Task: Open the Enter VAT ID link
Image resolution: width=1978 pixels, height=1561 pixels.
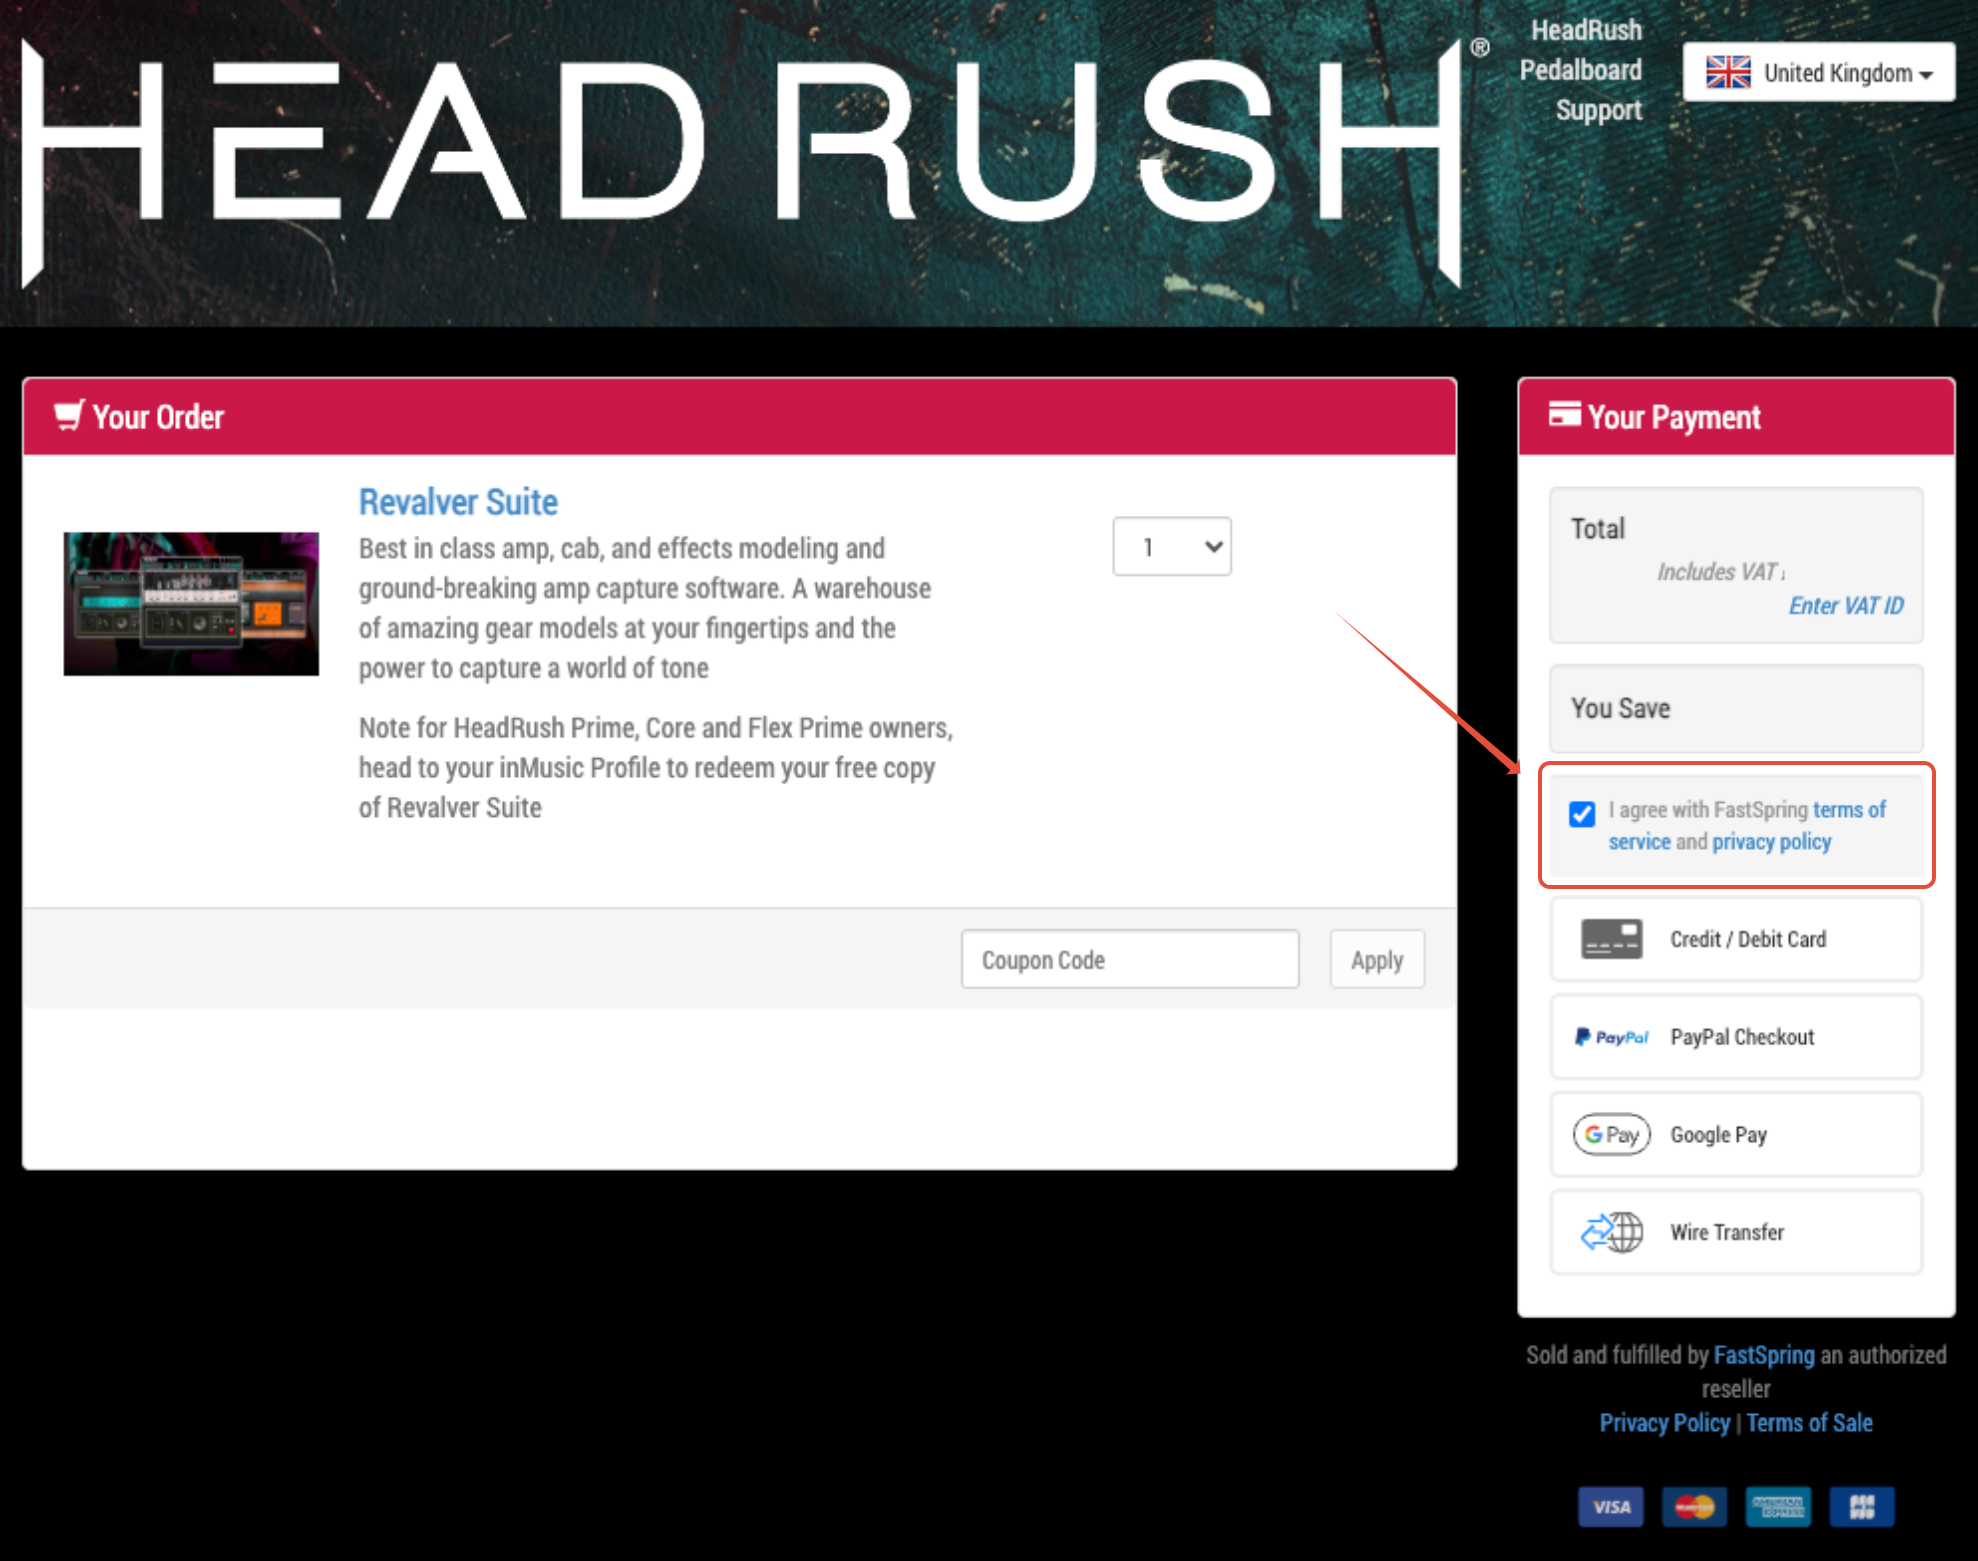Action: click(x=1845, y=606)
